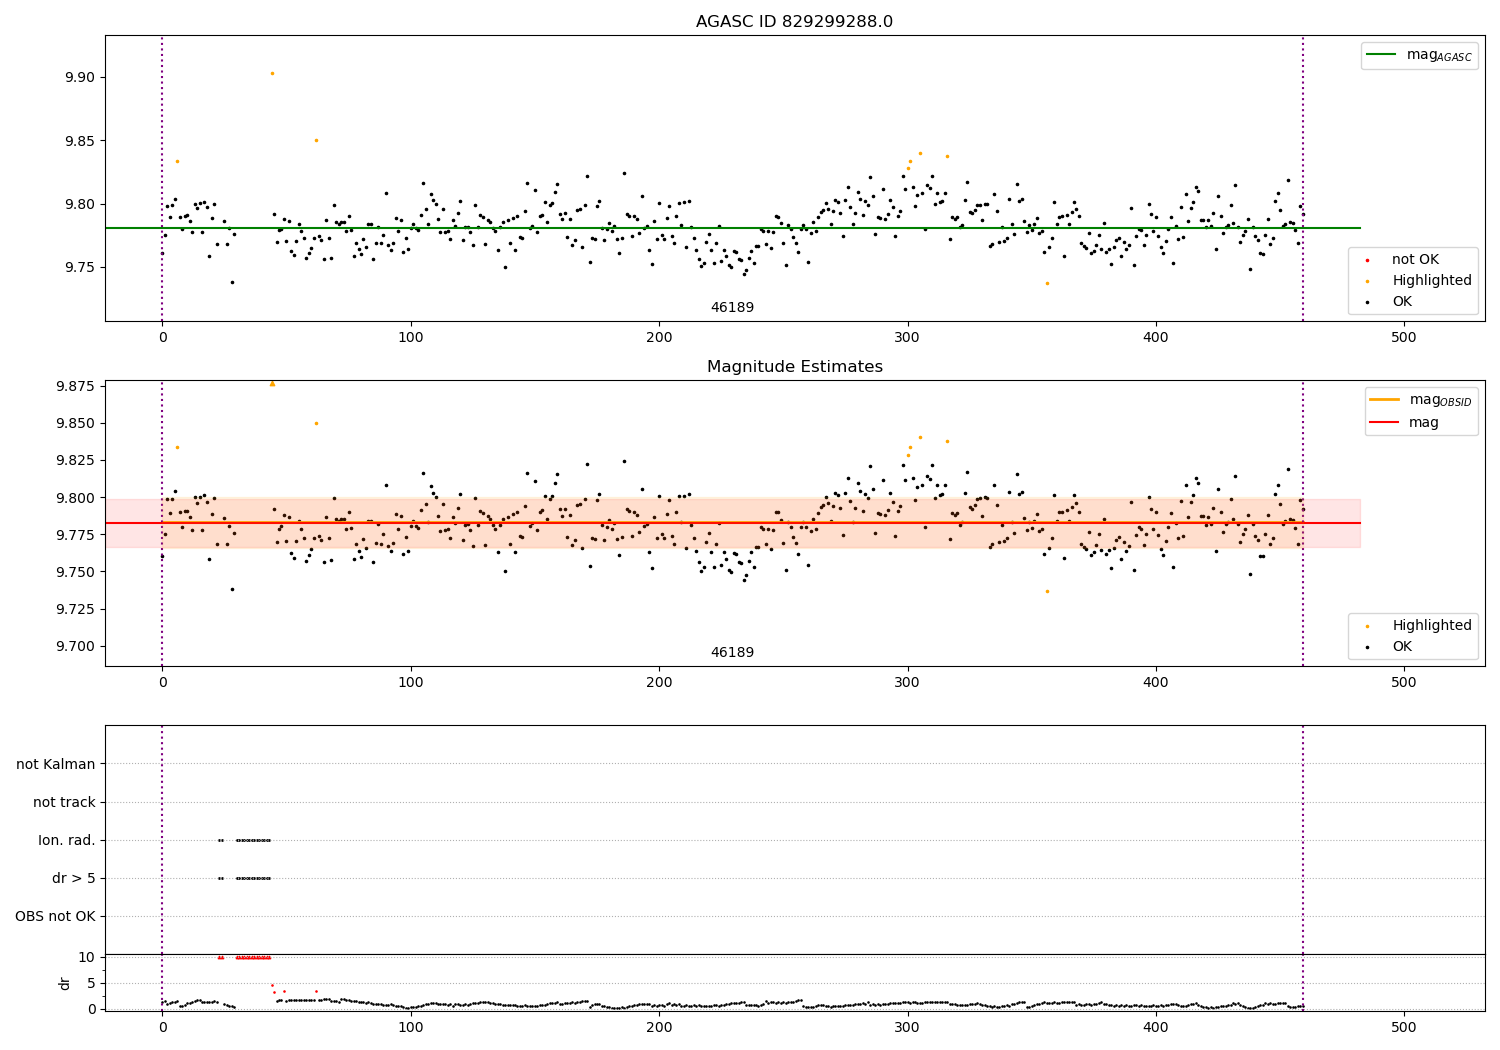Viewport: 1500px width, 1050px height.
Task: Select 'Highlighted' legend entry in top plot
Action: (1432, 280)
